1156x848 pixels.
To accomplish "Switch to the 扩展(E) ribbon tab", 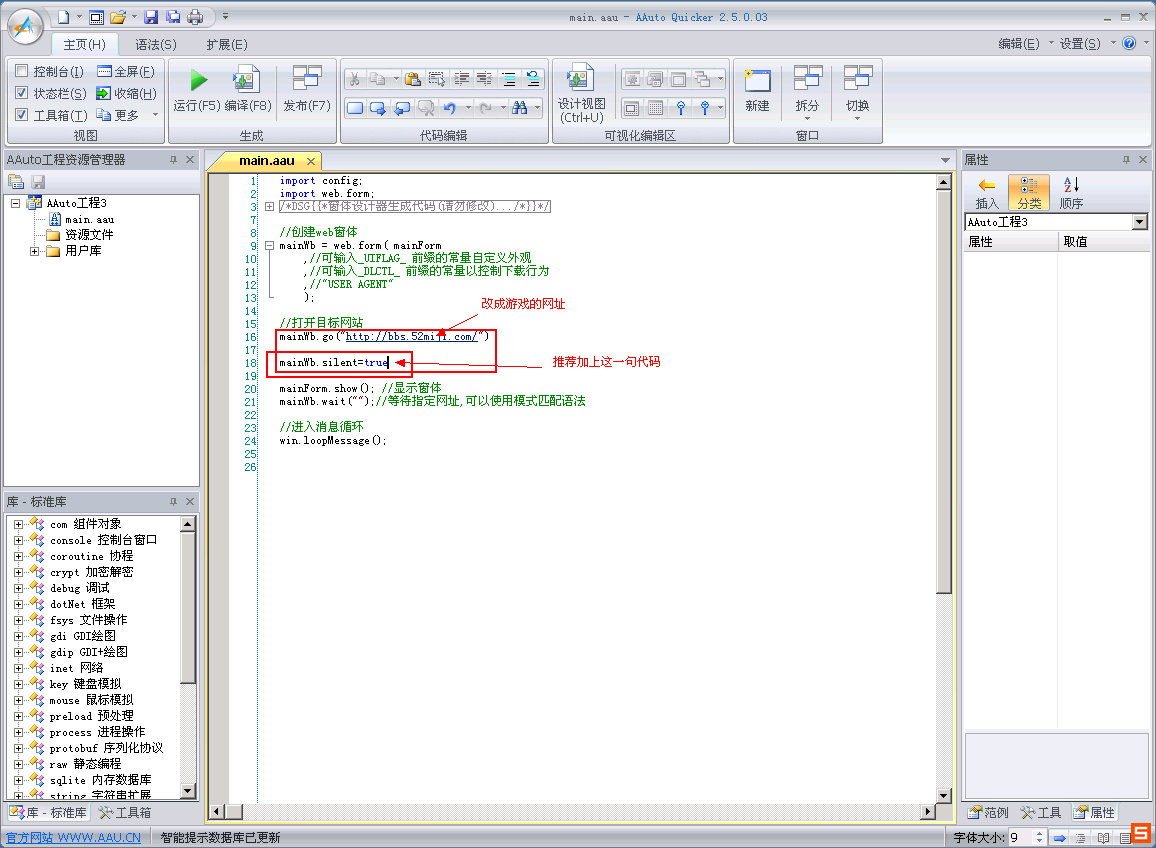I will point(227,44).
